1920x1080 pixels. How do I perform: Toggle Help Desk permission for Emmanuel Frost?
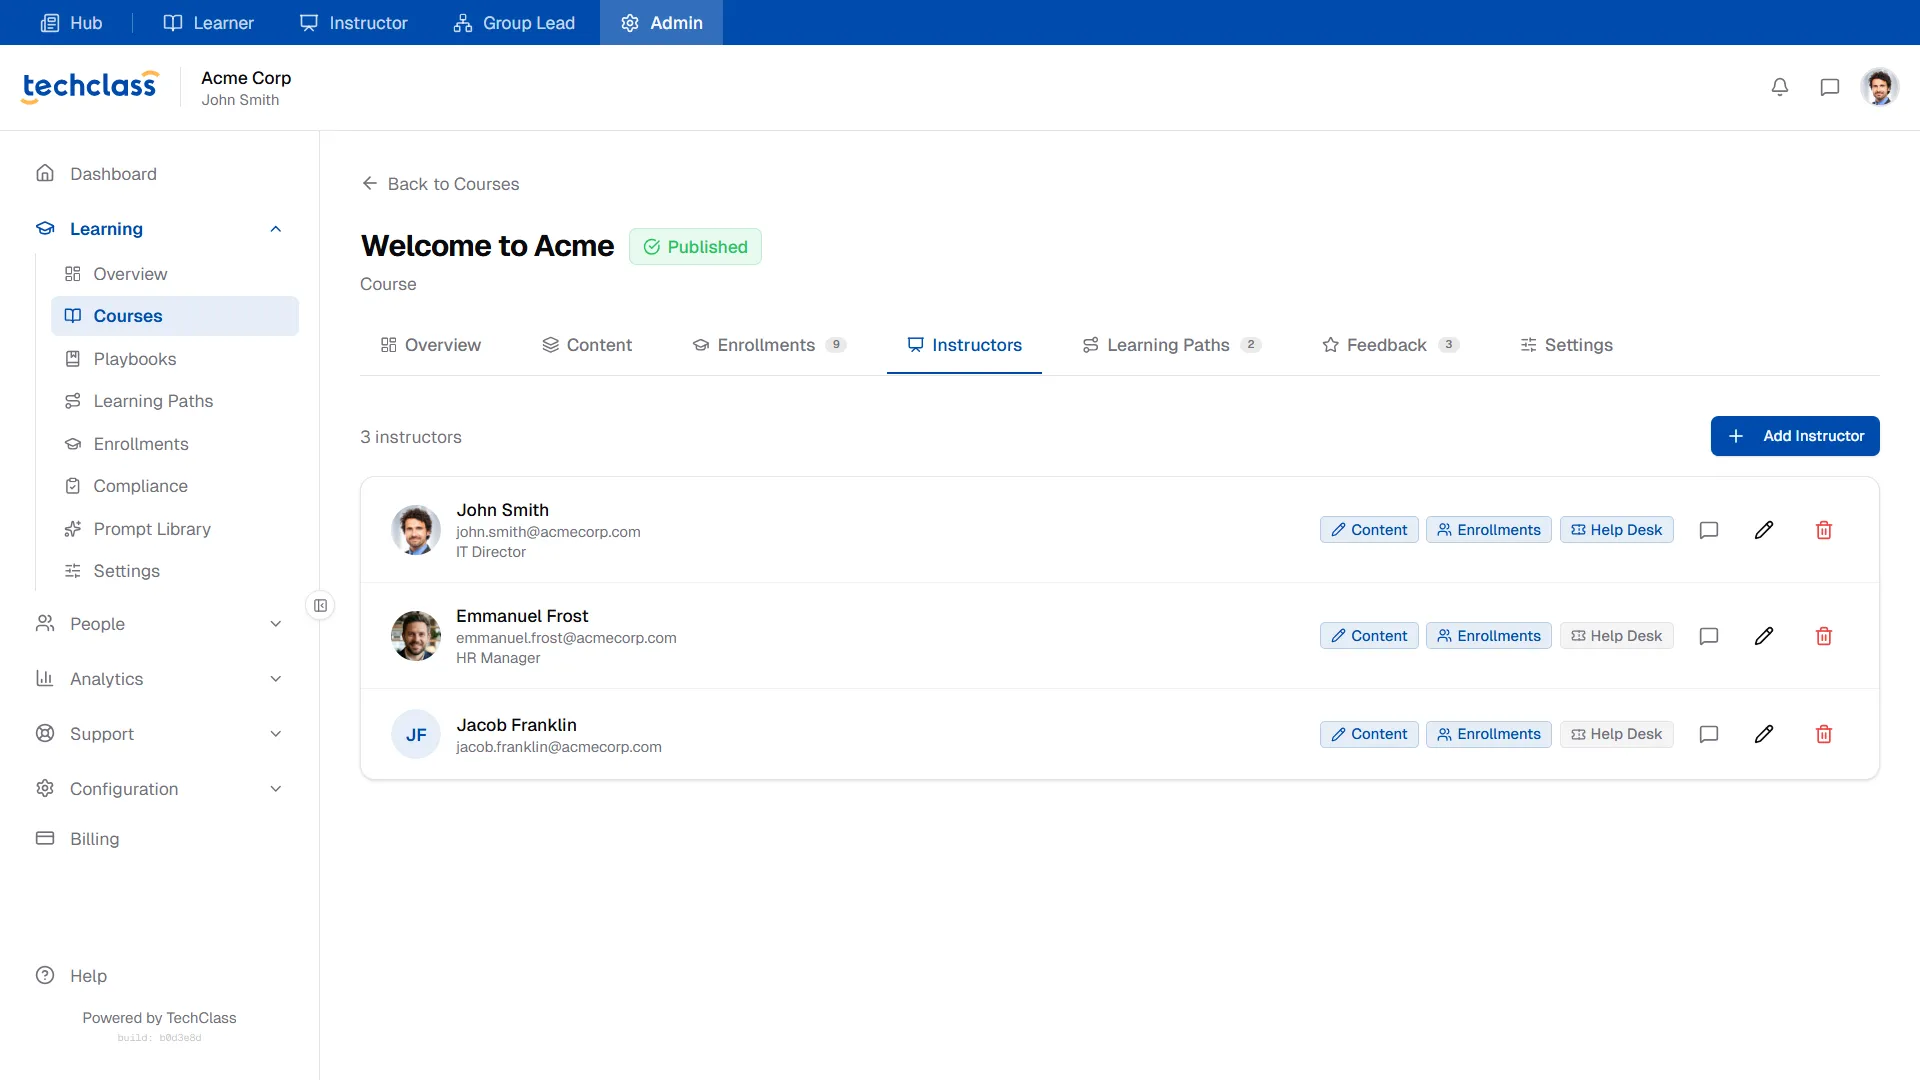(1616, 636)
